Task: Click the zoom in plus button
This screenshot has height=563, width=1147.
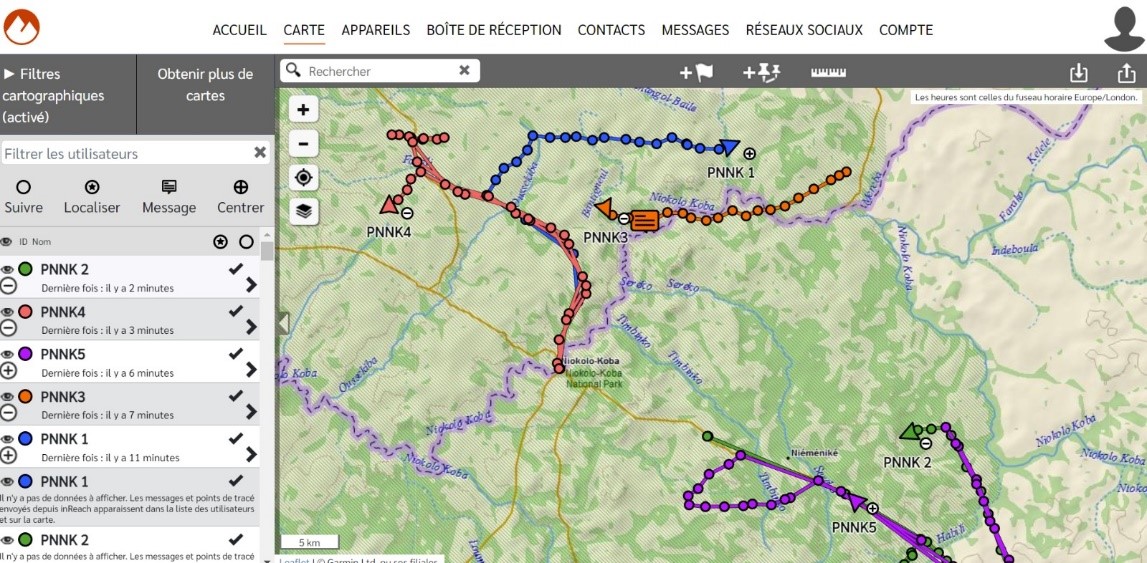Action: (x=303, y=109)
